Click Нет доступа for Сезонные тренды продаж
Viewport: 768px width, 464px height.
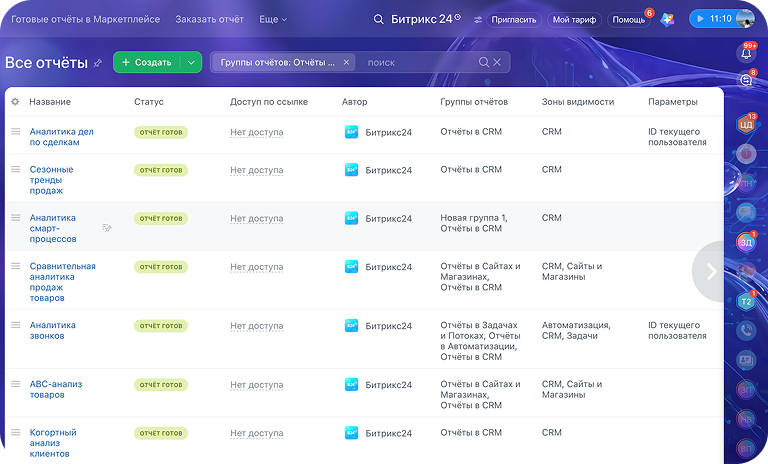click(x=257, y=170)
